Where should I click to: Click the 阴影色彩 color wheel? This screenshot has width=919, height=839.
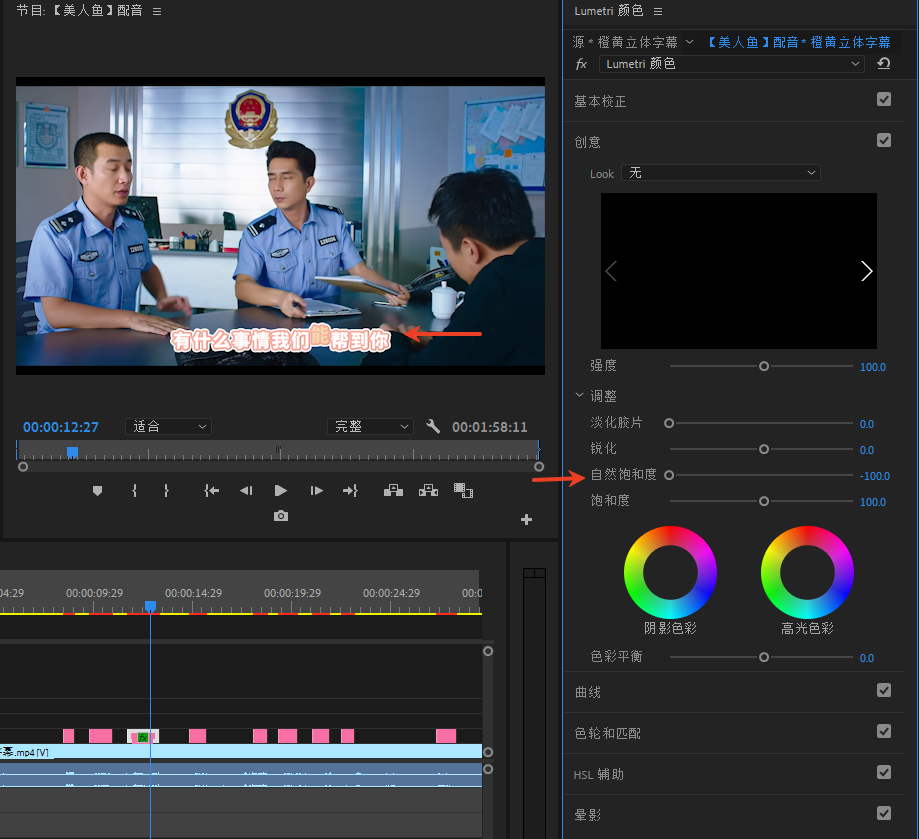670,572
